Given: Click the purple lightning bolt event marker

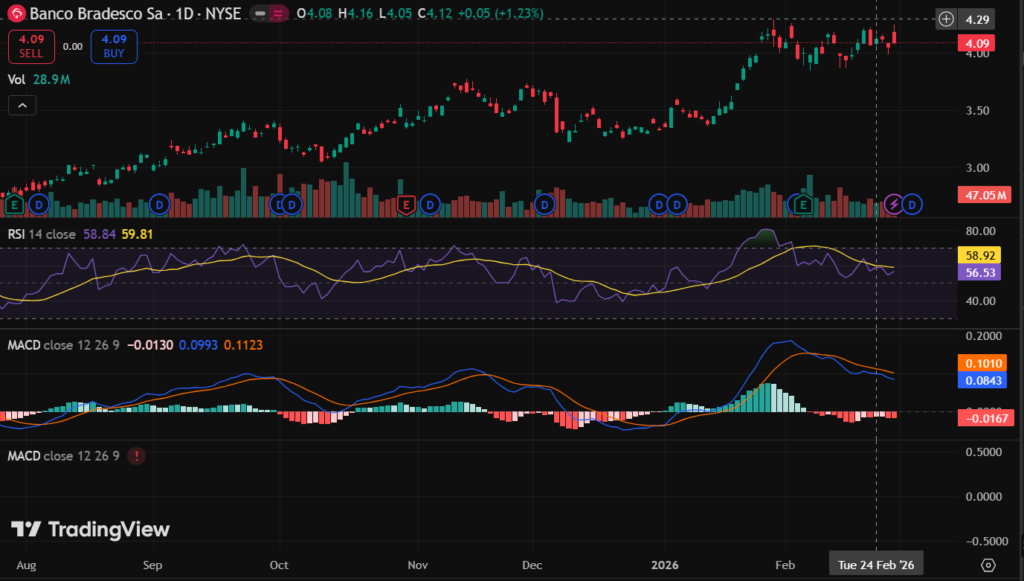Looking at the screenshot, I should point(895,205).
